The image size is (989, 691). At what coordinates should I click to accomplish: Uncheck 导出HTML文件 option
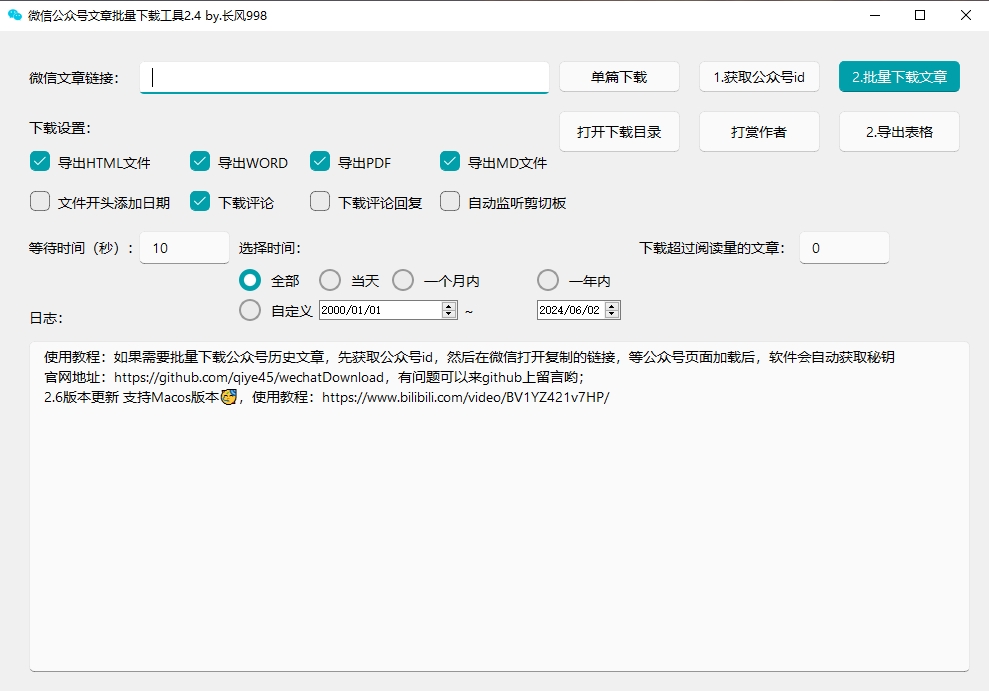40,161
